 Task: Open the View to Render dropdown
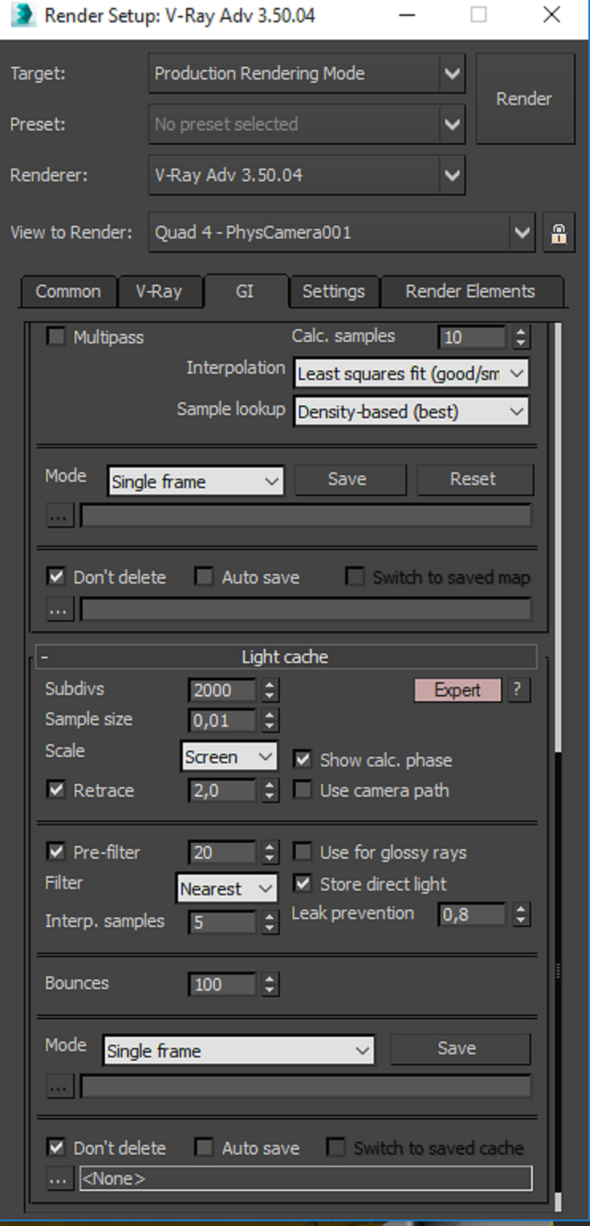tap(342, 233)
